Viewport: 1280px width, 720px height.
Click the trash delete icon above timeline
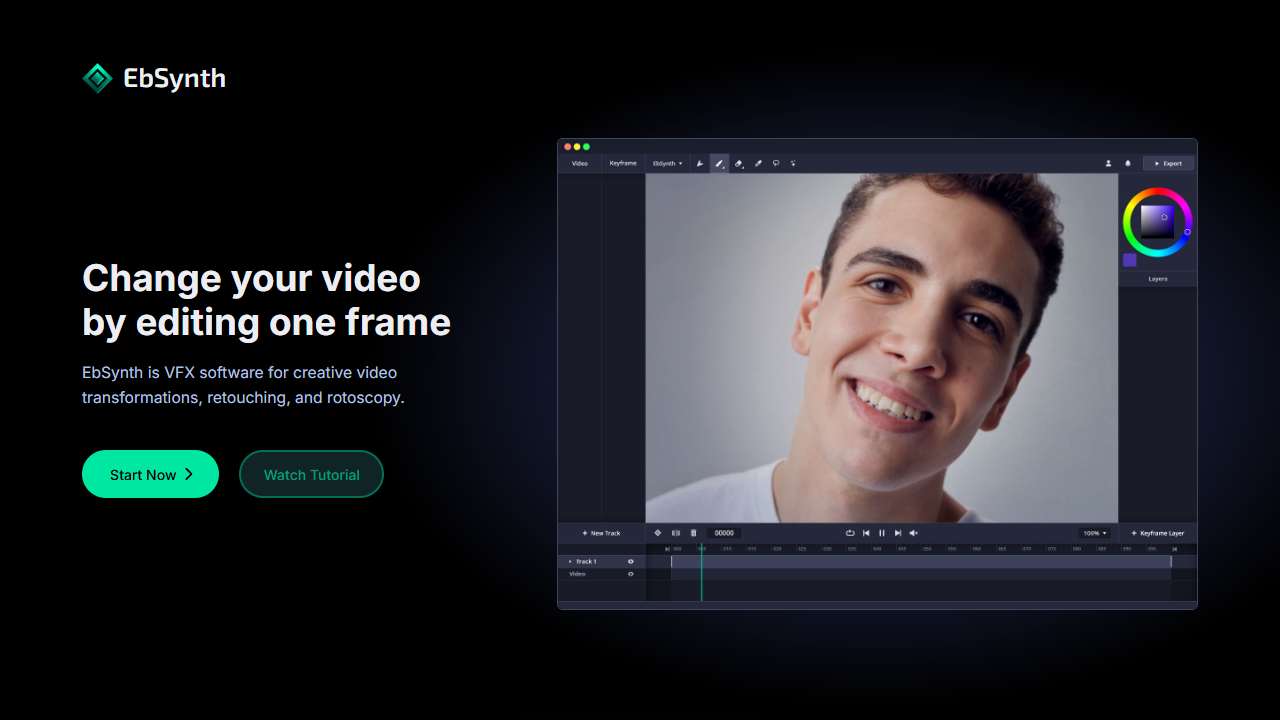pyautogui.click(x=693, y=533)
